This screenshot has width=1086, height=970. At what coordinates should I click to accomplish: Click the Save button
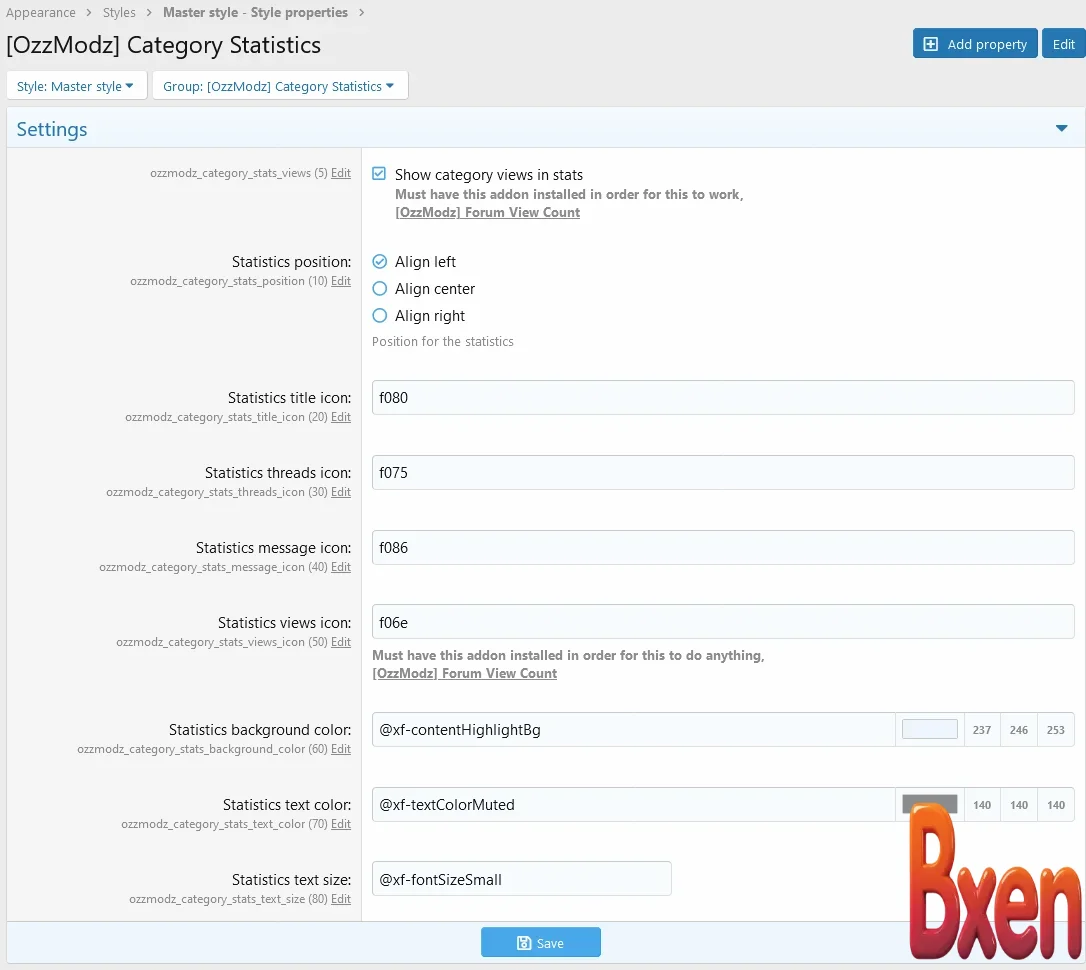click(x=541, y=942)
